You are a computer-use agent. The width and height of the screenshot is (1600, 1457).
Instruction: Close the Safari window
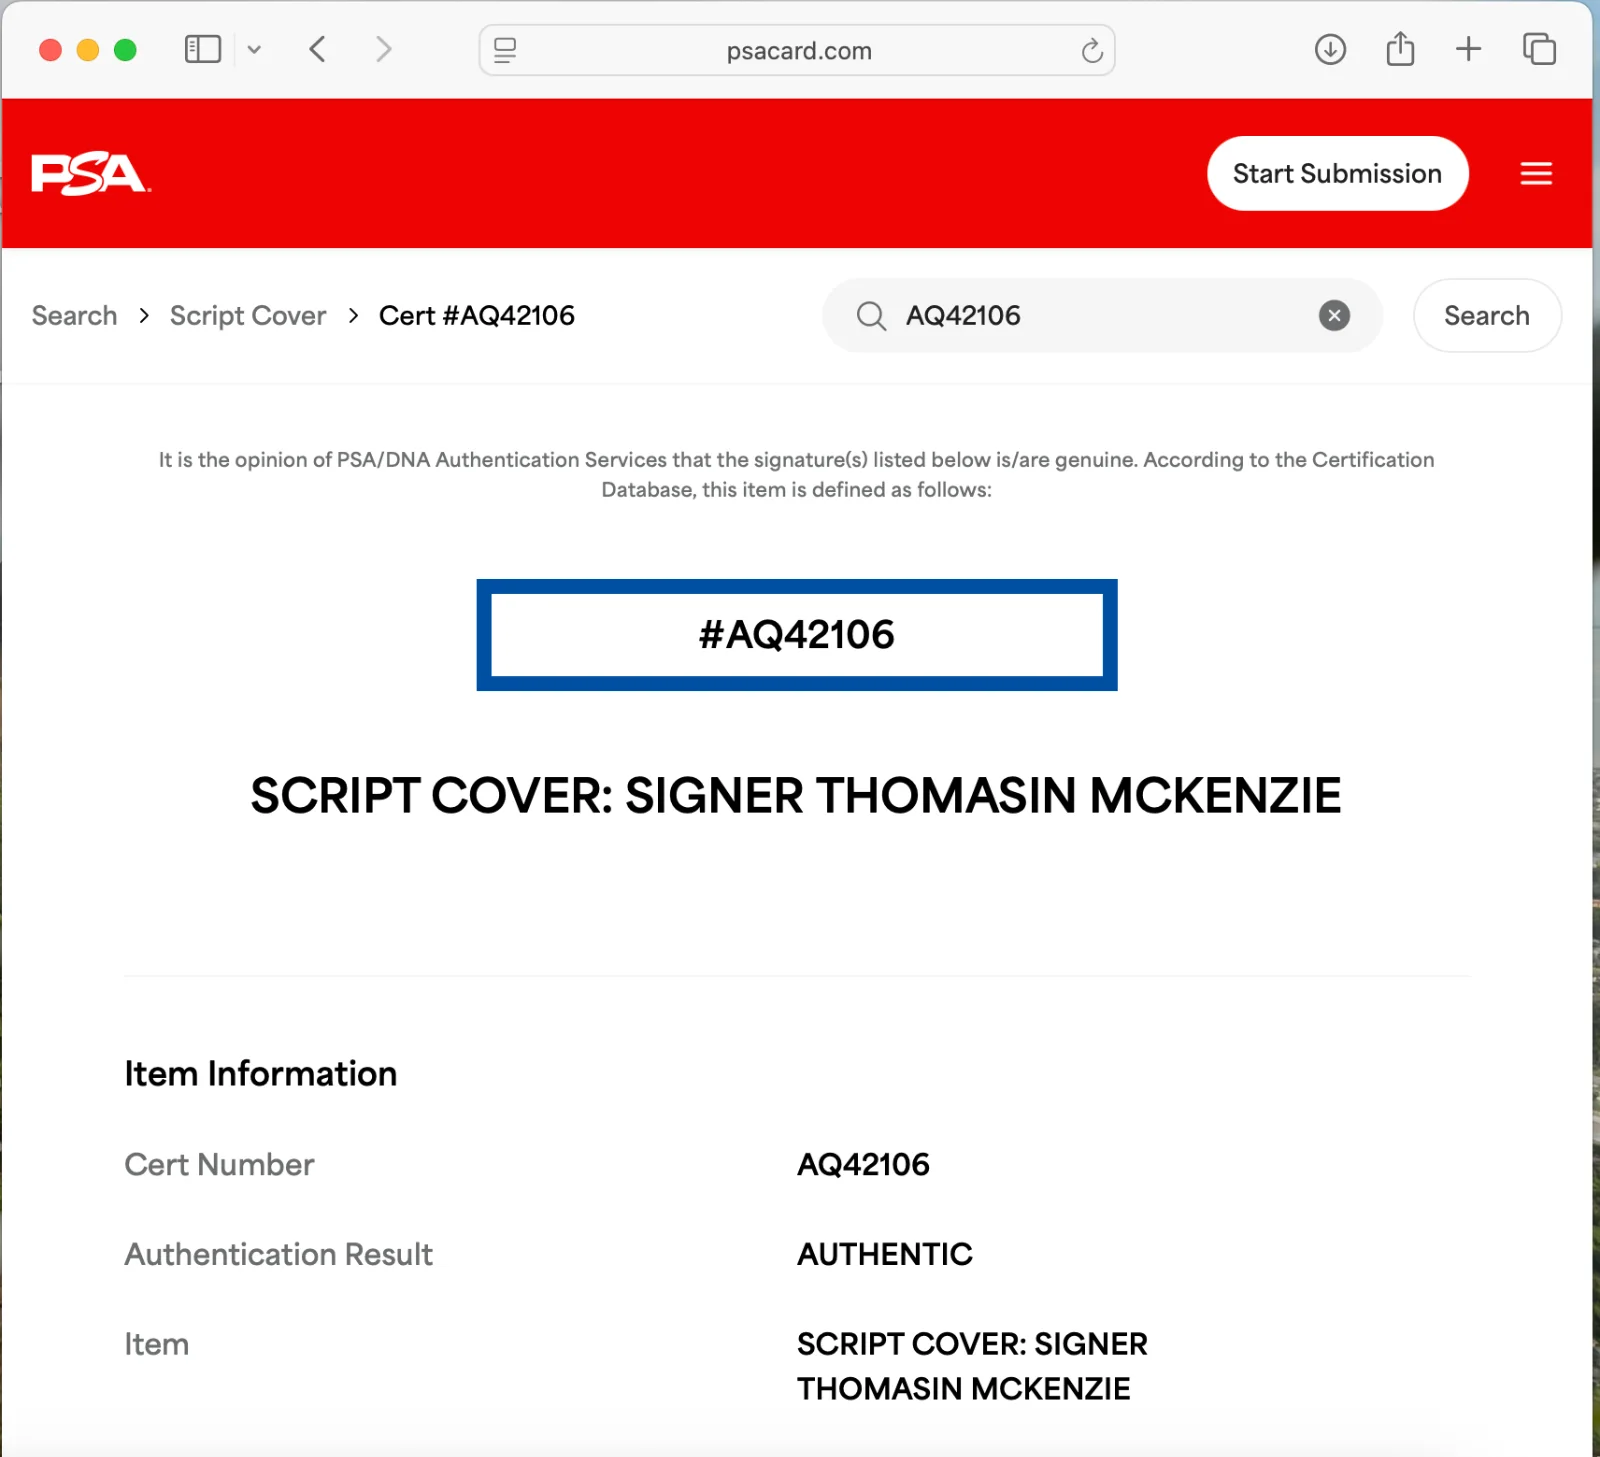[x=50, y=50]
